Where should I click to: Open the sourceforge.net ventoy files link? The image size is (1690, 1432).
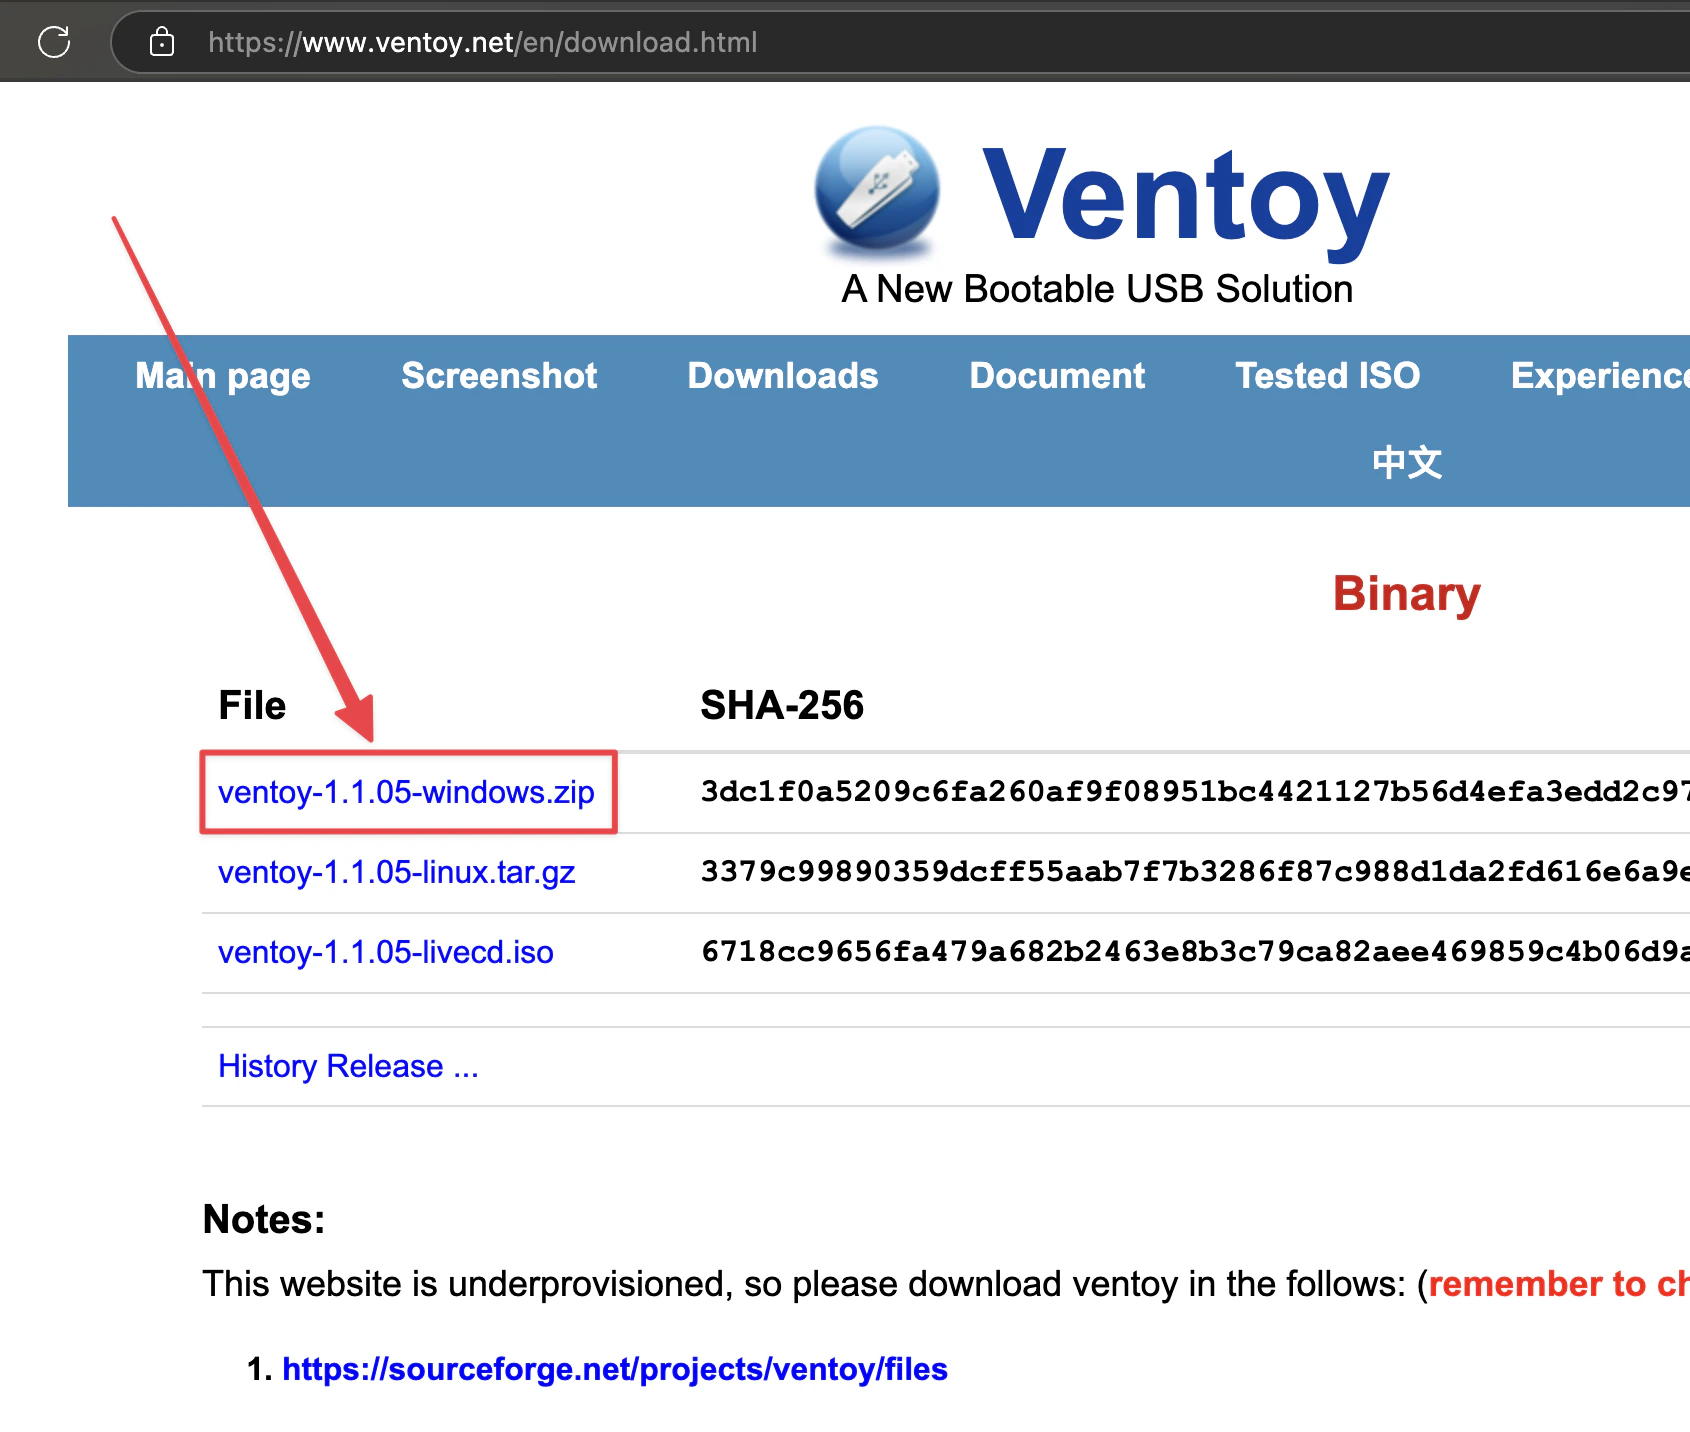614,1369
